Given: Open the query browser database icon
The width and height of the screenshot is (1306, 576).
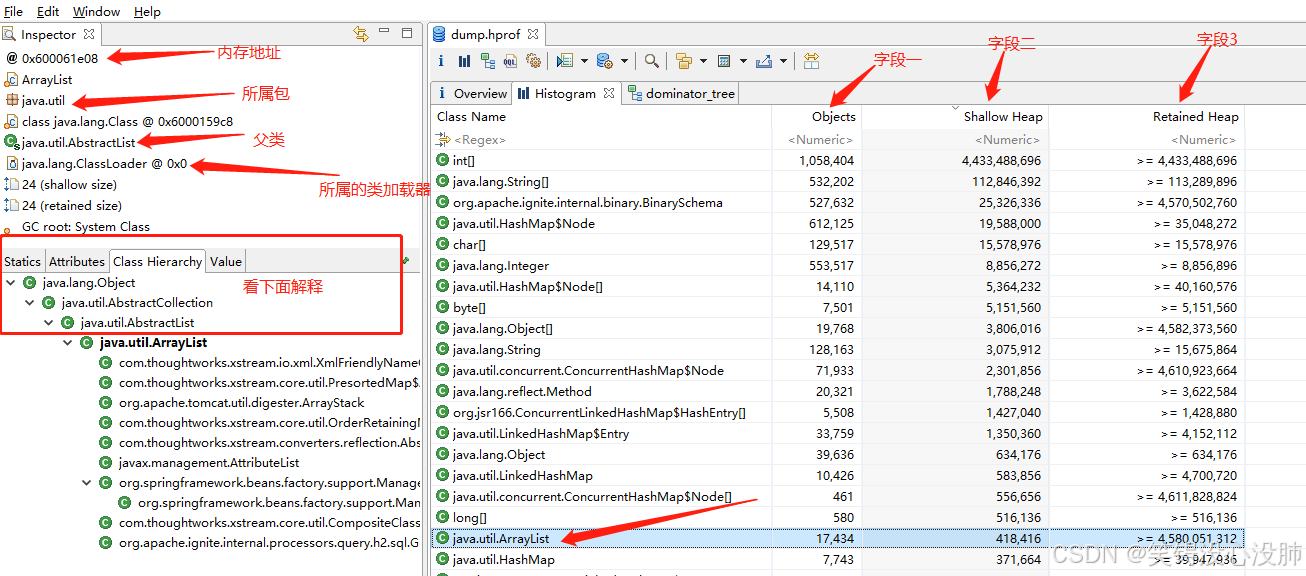Looking at the screenshot, I should [604, 61].
